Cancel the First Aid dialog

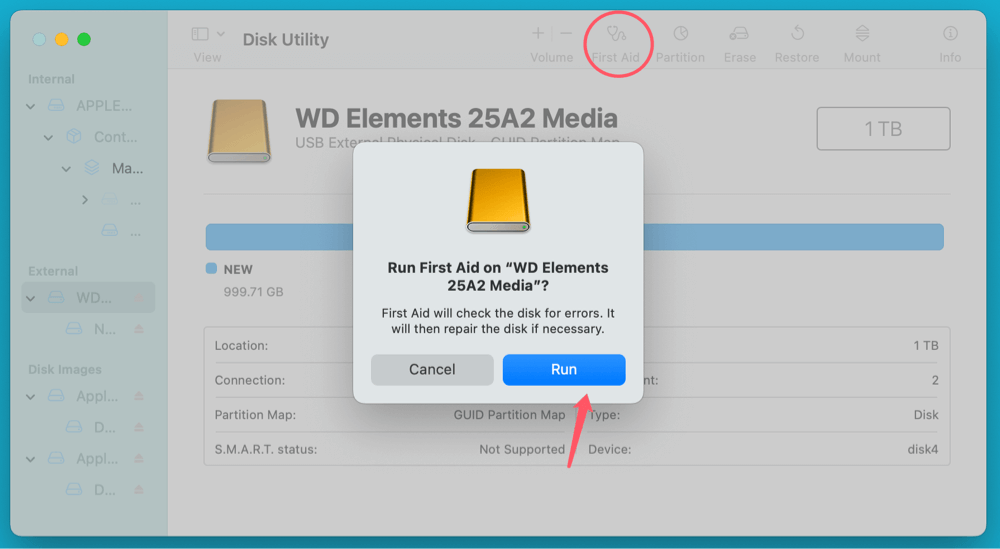(432, 369)
